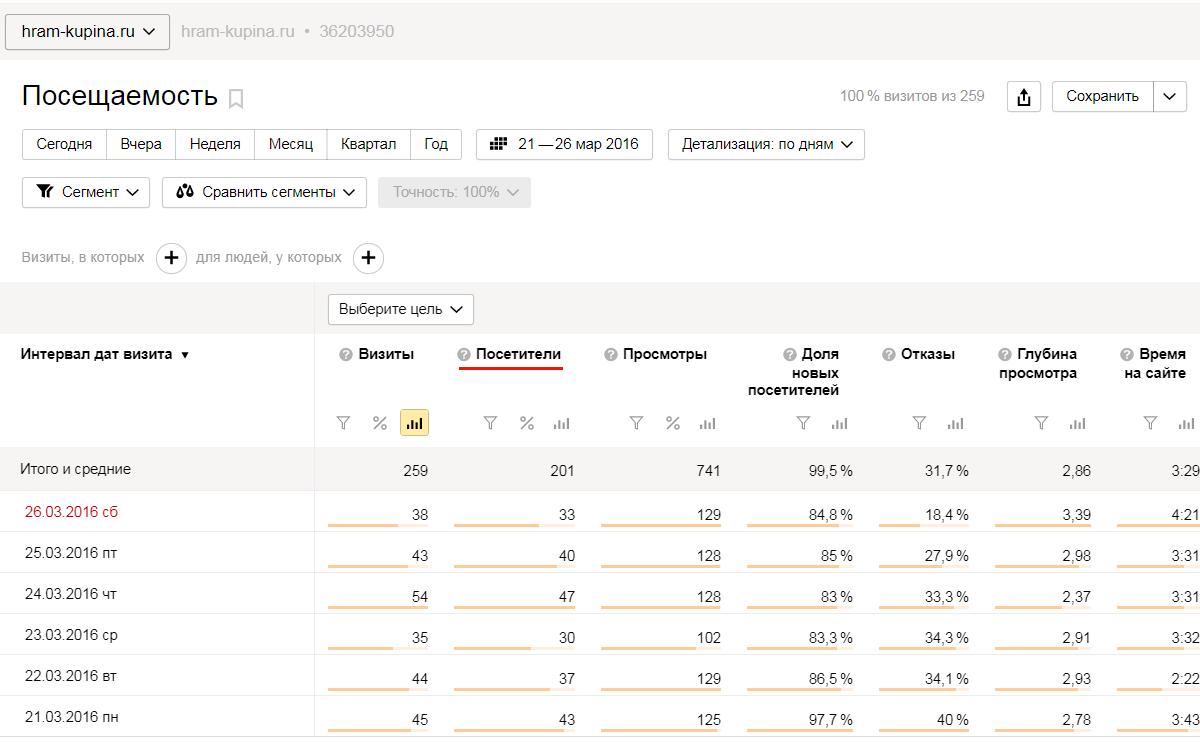Toggle the highlighted chart icon under Визиты
The height and width of the screenshot is (750, 1200).
414,423
